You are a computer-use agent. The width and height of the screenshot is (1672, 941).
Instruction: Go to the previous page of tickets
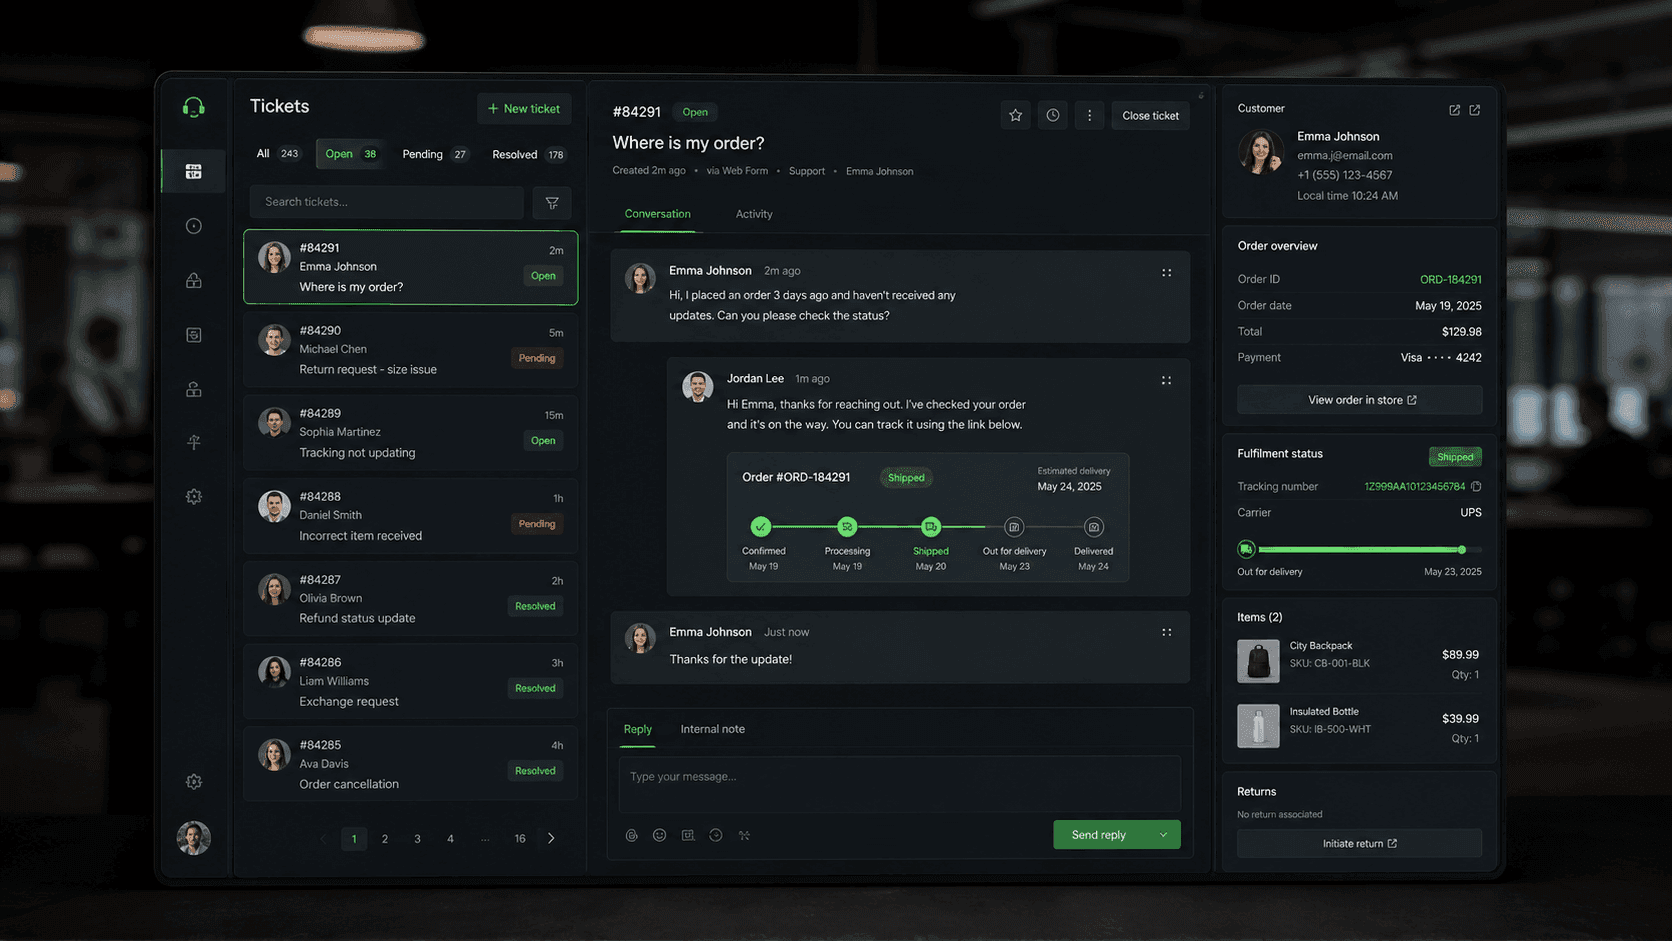[x=323, y=838]
